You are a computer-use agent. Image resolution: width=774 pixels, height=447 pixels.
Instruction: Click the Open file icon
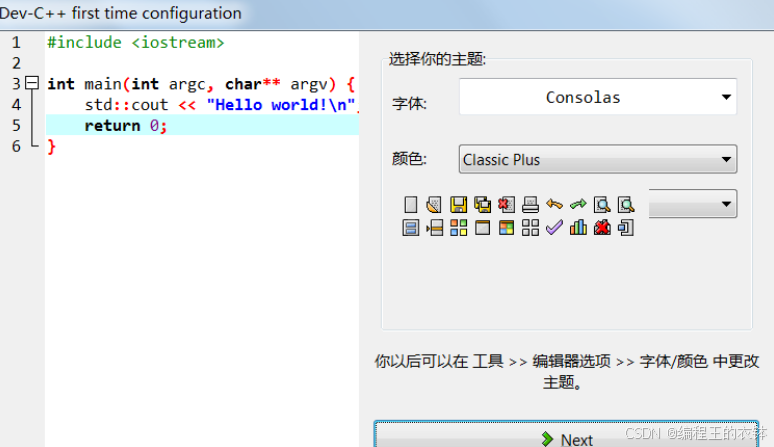pyautogui.click(x=433, y=204)
